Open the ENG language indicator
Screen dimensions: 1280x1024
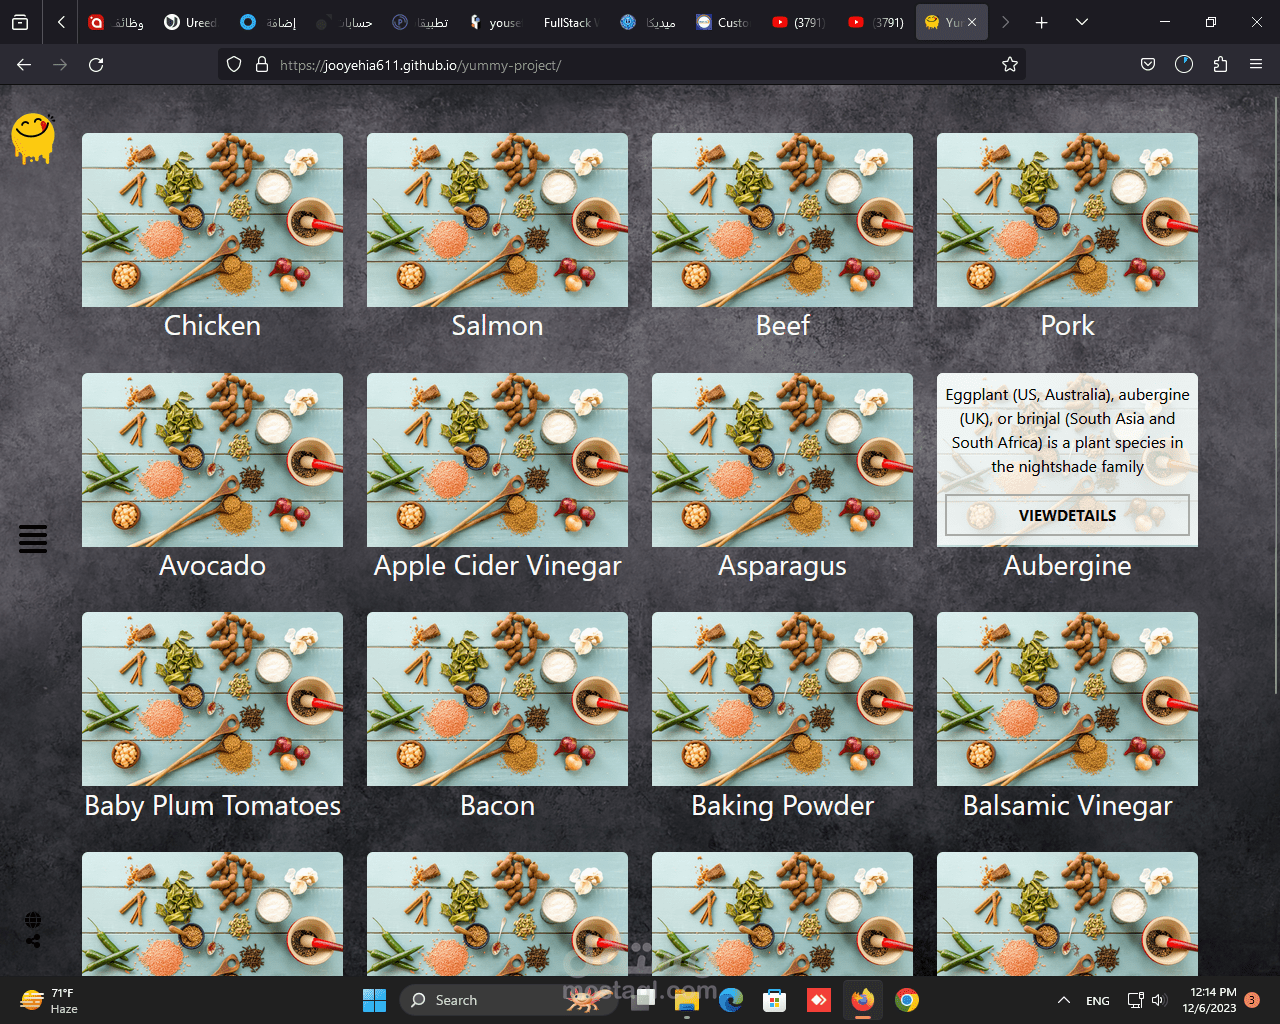1098,1000
